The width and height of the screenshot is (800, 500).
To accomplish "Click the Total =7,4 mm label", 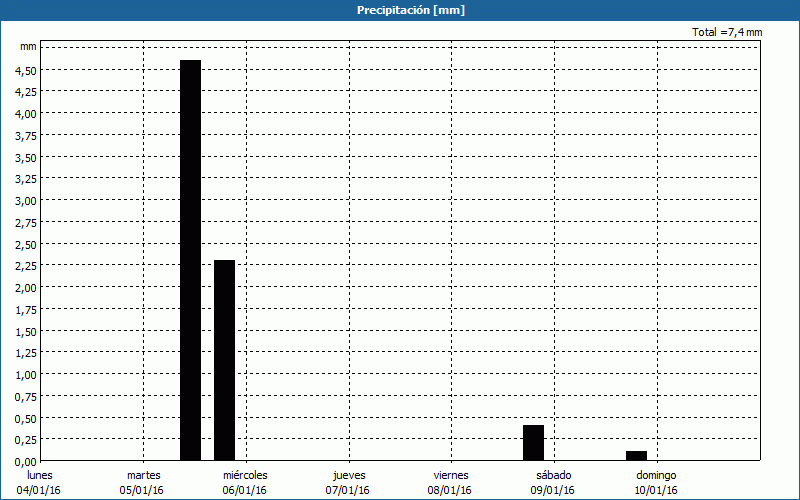I will (727, 32).
